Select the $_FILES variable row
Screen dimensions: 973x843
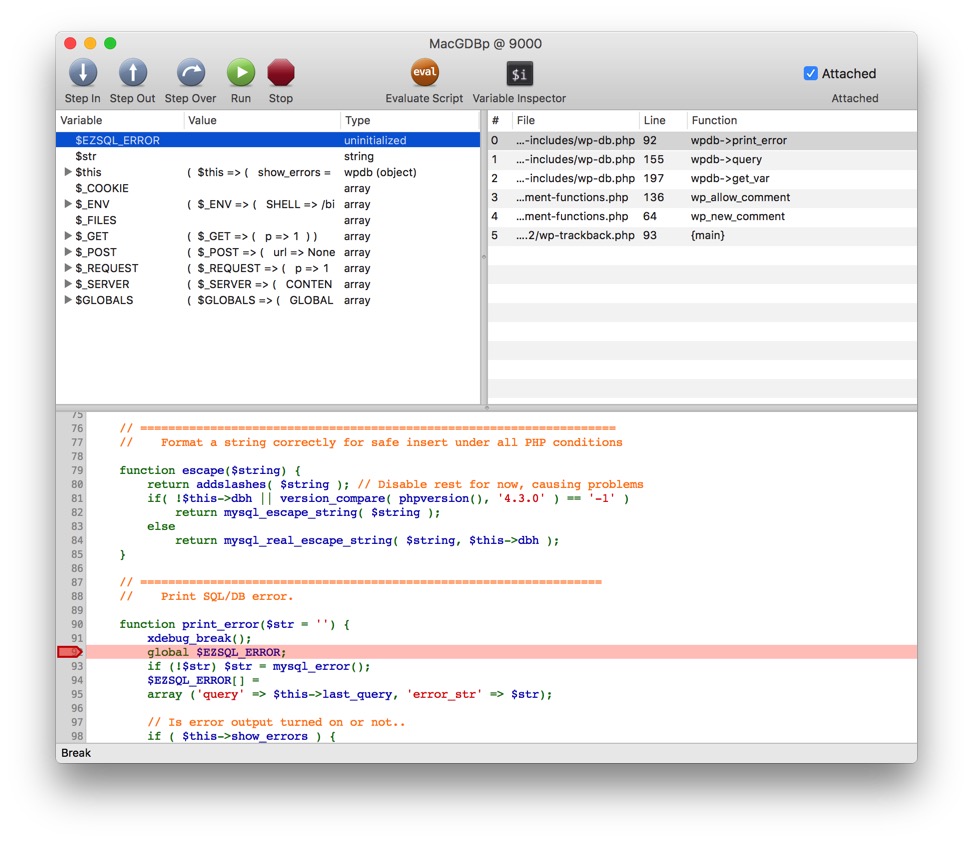267,220
